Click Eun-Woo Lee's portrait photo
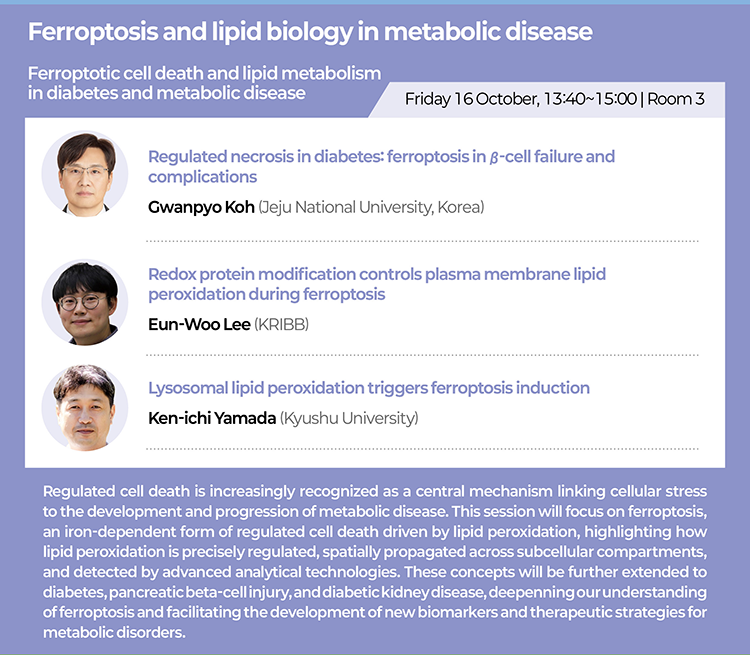The height and width of the screenshot is (655, 750). (x=85, y=302)
